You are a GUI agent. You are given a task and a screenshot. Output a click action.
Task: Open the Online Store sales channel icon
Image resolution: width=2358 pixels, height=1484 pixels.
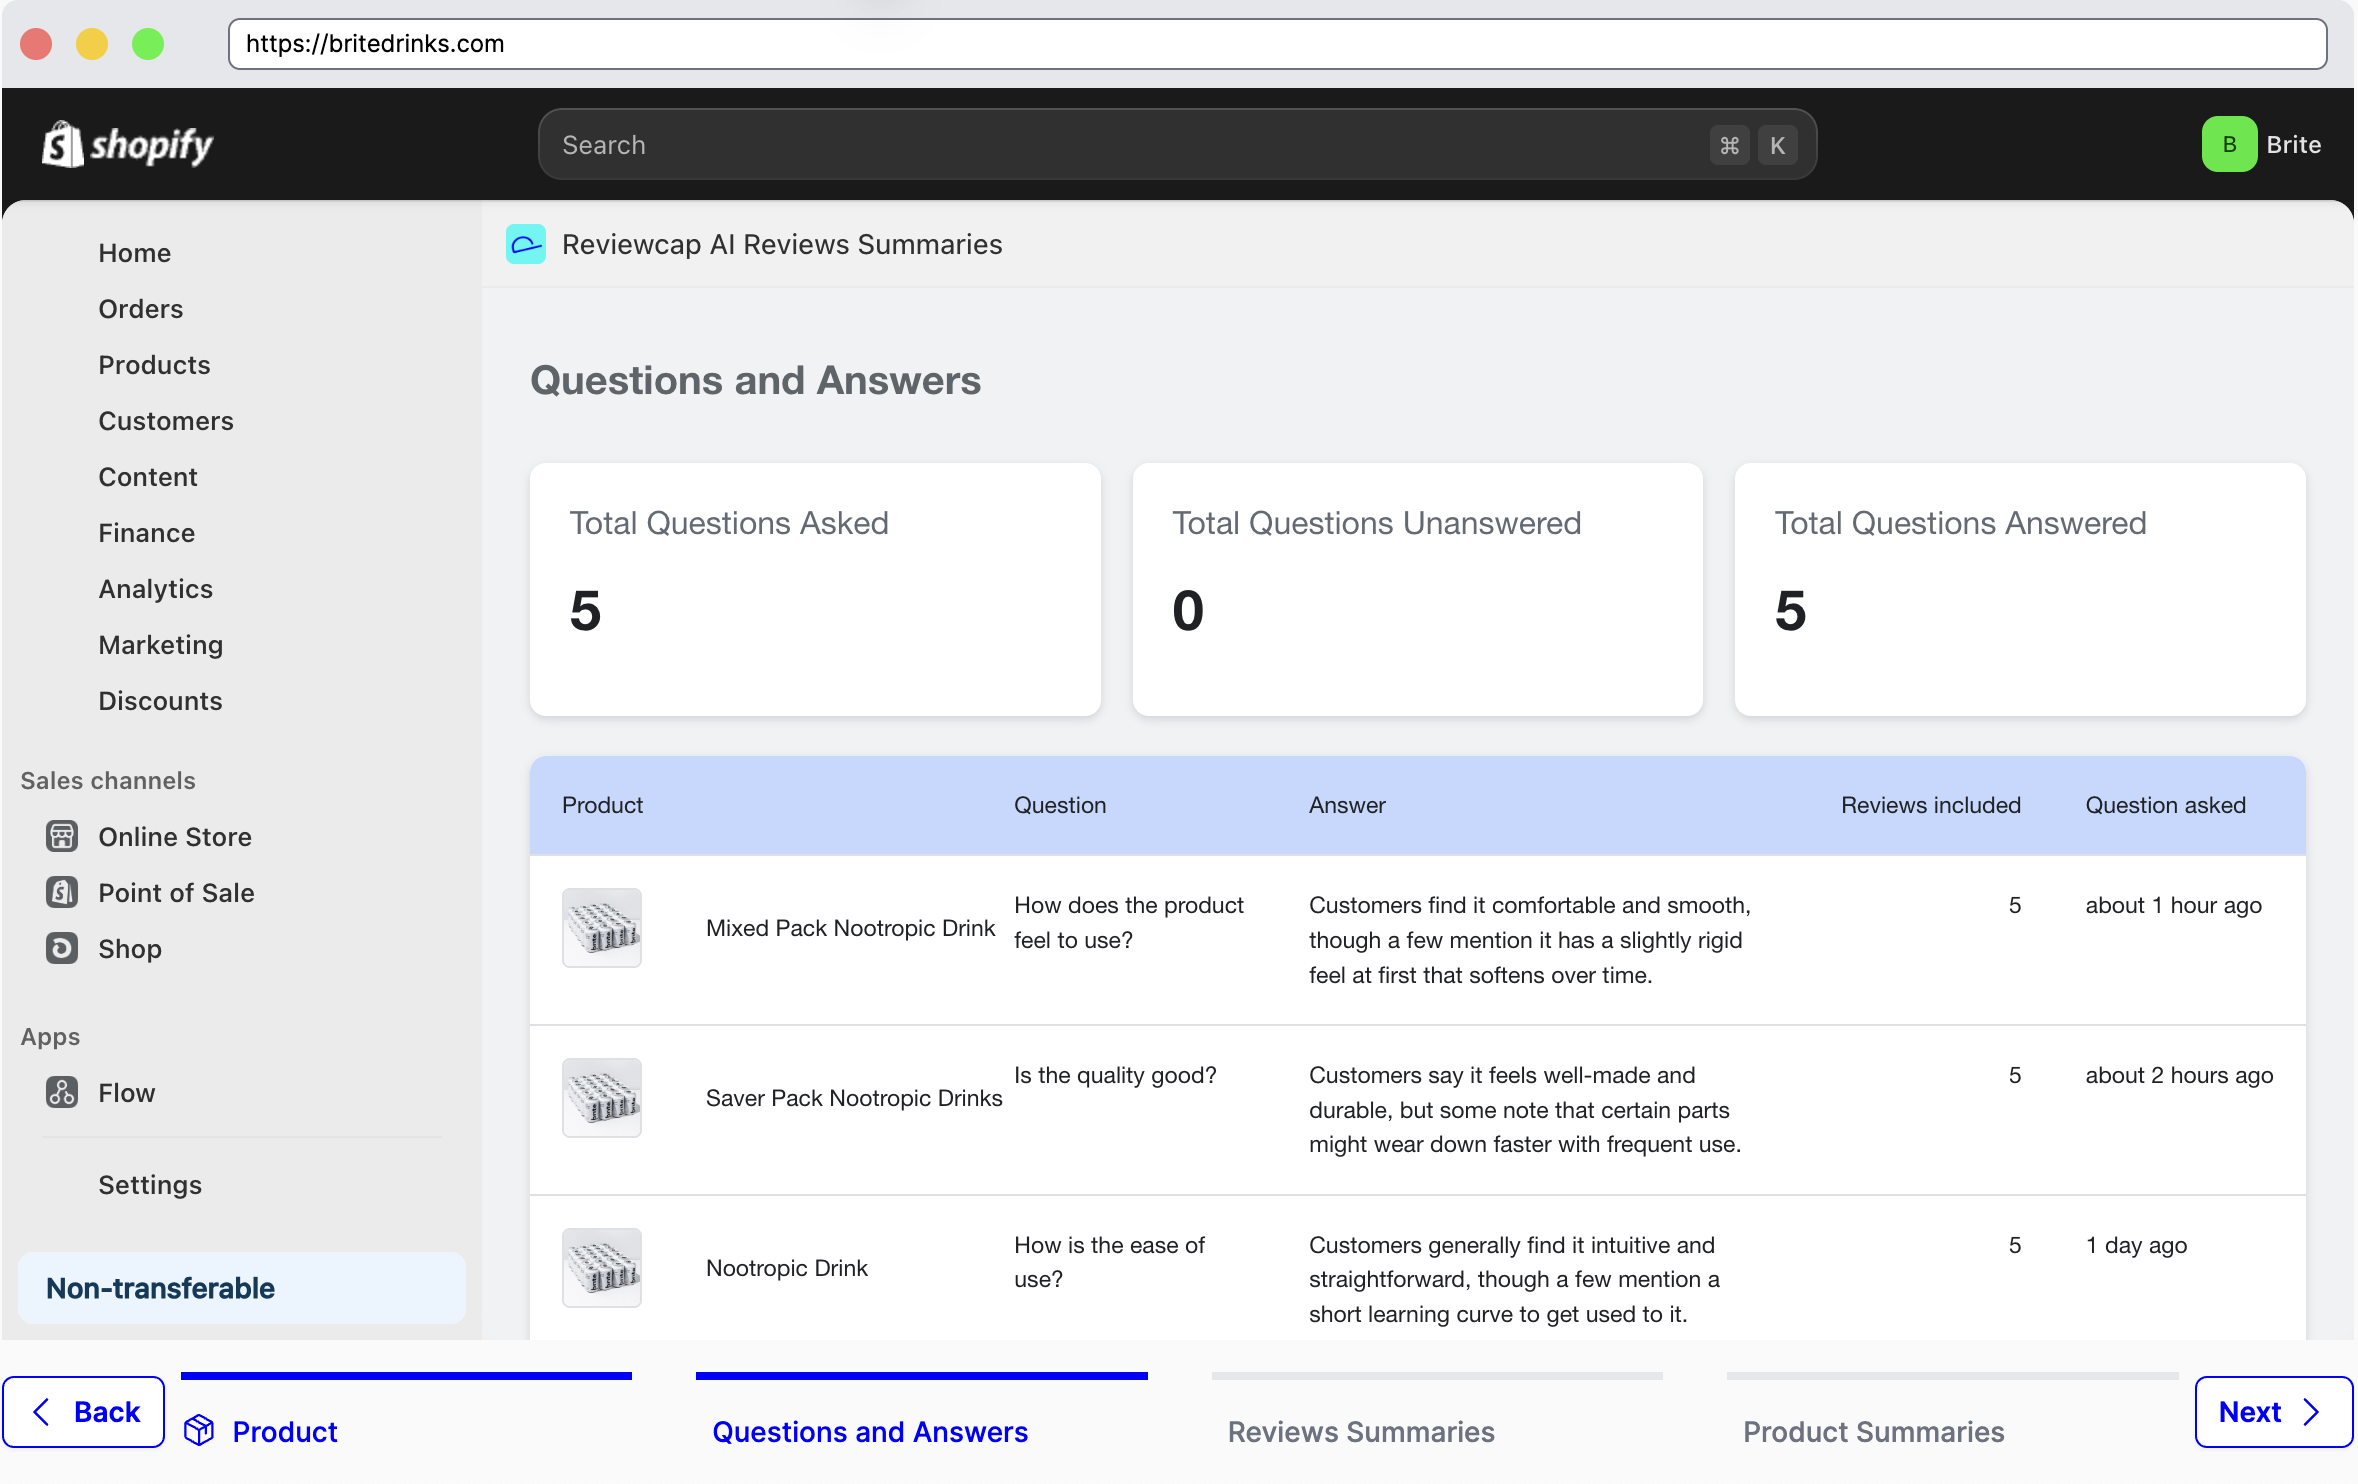[61, 836]
